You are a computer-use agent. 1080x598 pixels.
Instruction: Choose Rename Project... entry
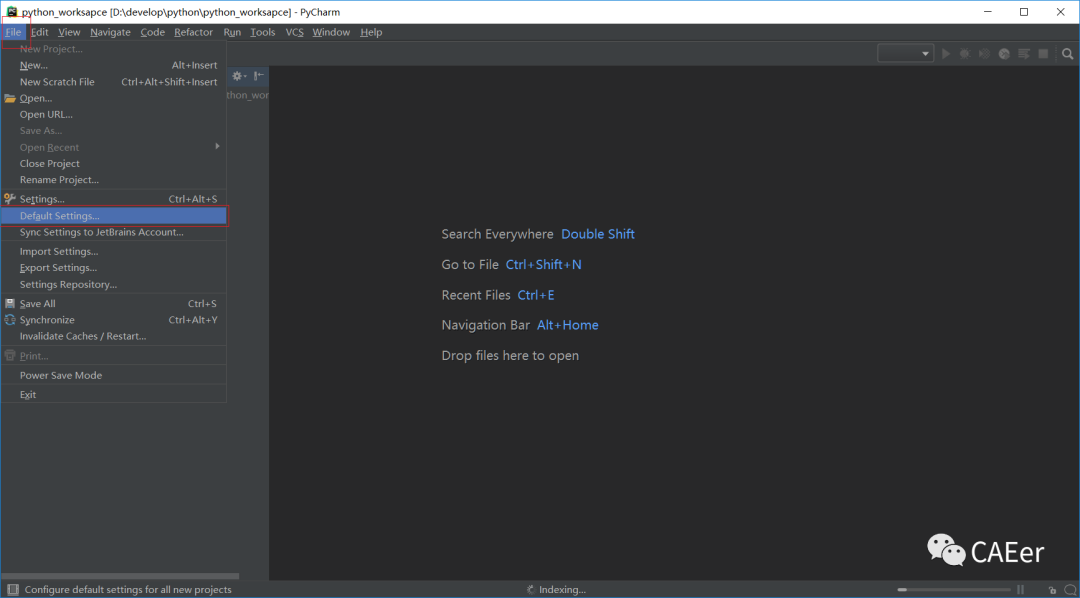tap(114, 180)
